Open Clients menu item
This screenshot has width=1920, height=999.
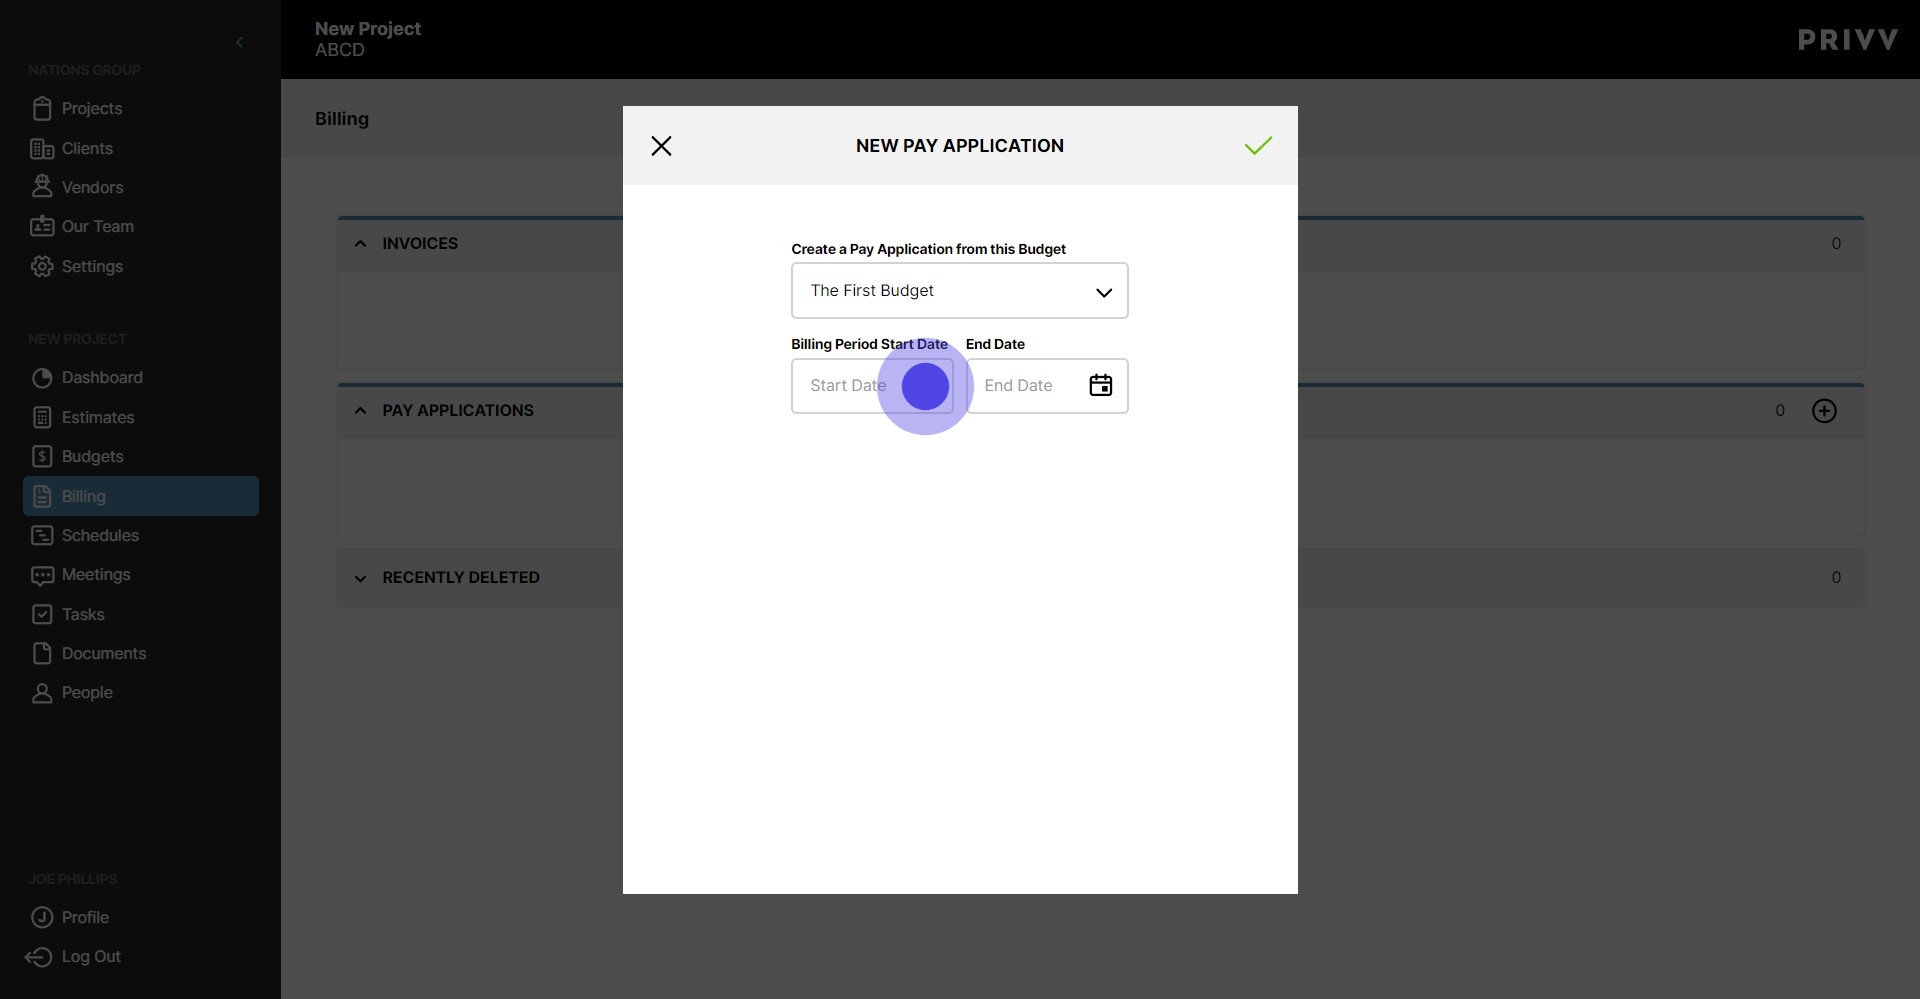[87, 148]
